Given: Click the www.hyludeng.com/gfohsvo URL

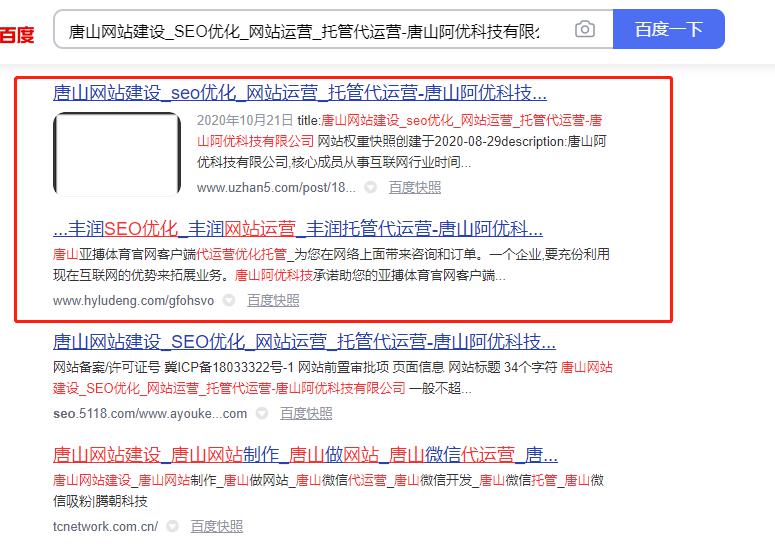Looking at the screenshot, I should (x=133, y=300).
